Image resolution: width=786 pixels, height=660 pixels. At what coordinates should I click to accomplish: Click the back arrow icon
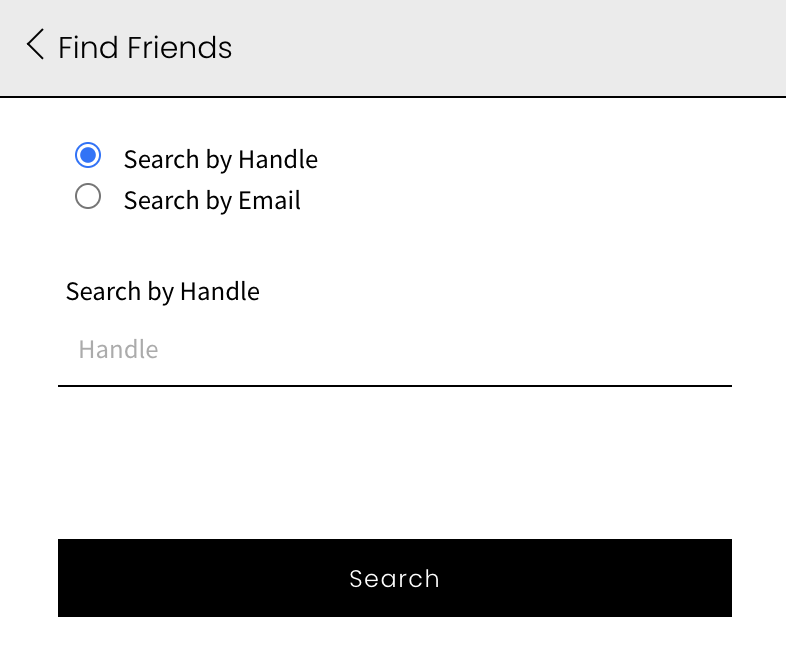click(36, 45)
